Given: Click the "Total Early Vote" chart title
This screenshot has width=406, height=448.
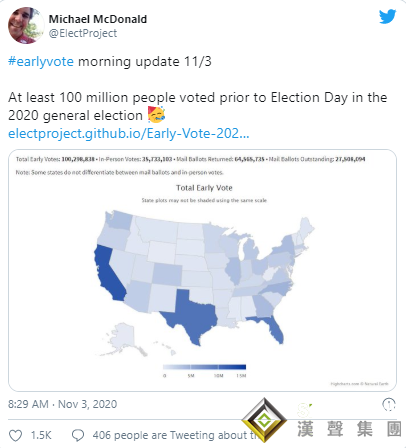Looking at the screenshot, I should tap(204, 188).
